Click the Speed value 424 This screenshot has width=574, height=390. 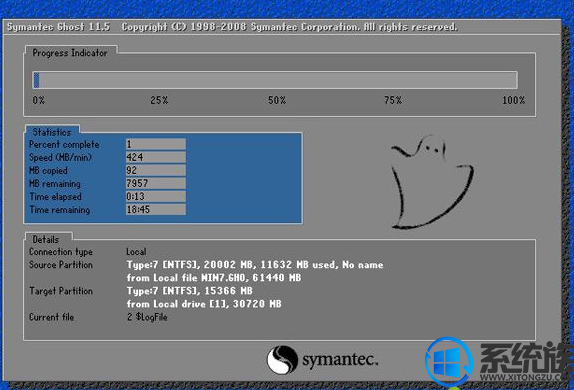tap(156, 157)
